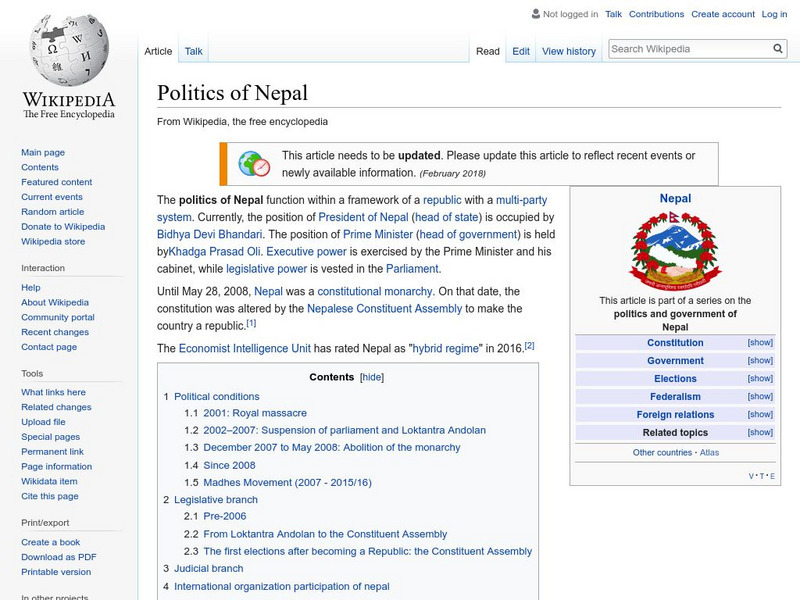Jump to Legislative branch section
Image resolution: width=800 pixels, height=600 pixels.
[x=215, y=499]
